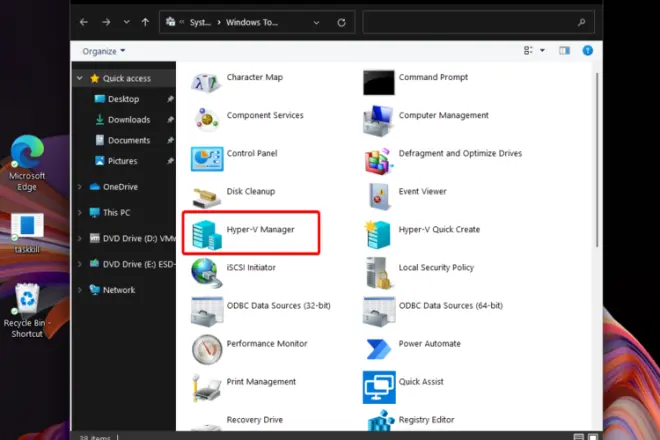Open ODBC Data Sources (64-bit) icon
Viewport: 660px width, 440px height.
[x=379, y=312]
